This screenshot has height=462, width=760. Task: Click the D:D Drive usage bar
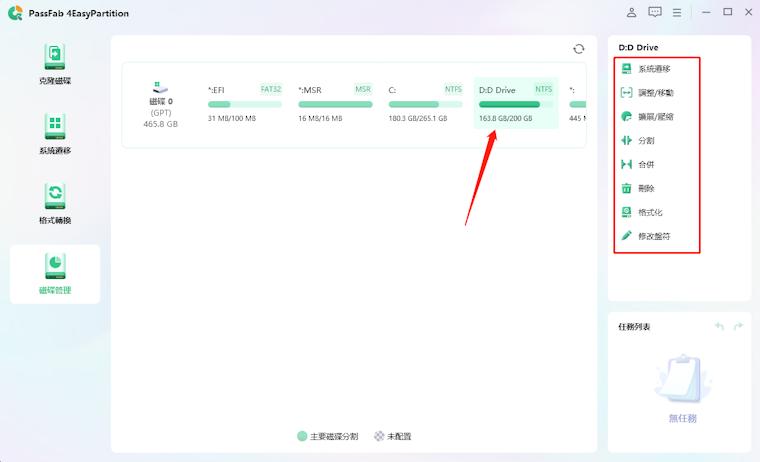[516, 104]
